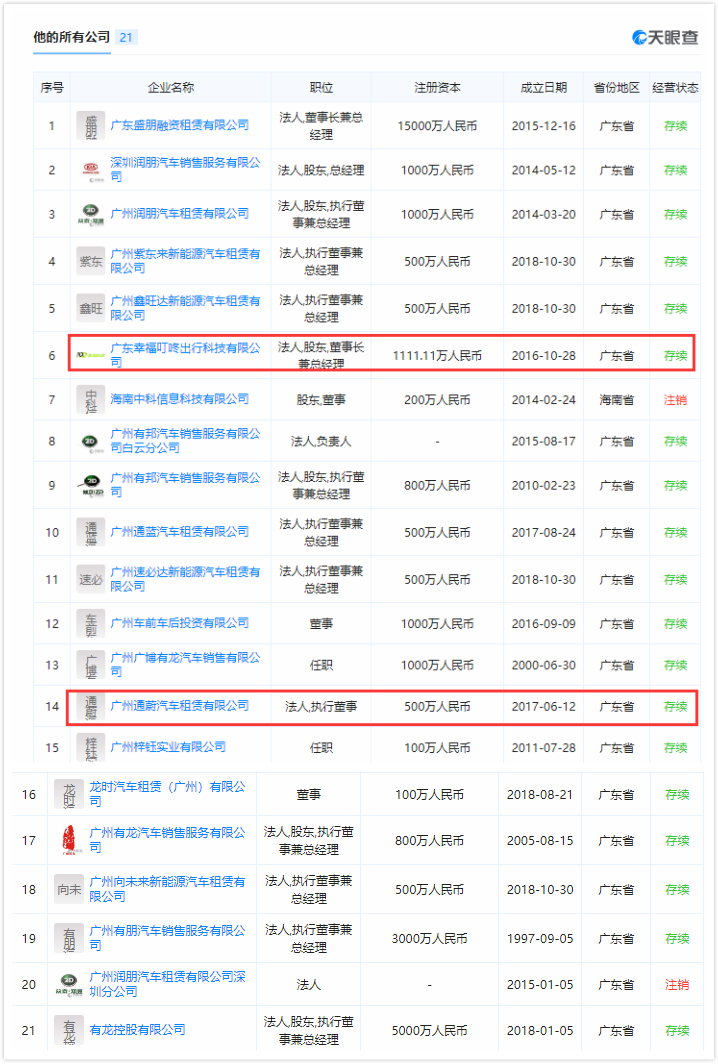Open 广州紫东来新能源汽车租赁有限公司 link
The image size is (718, 1064).
(x=185, y=261)
